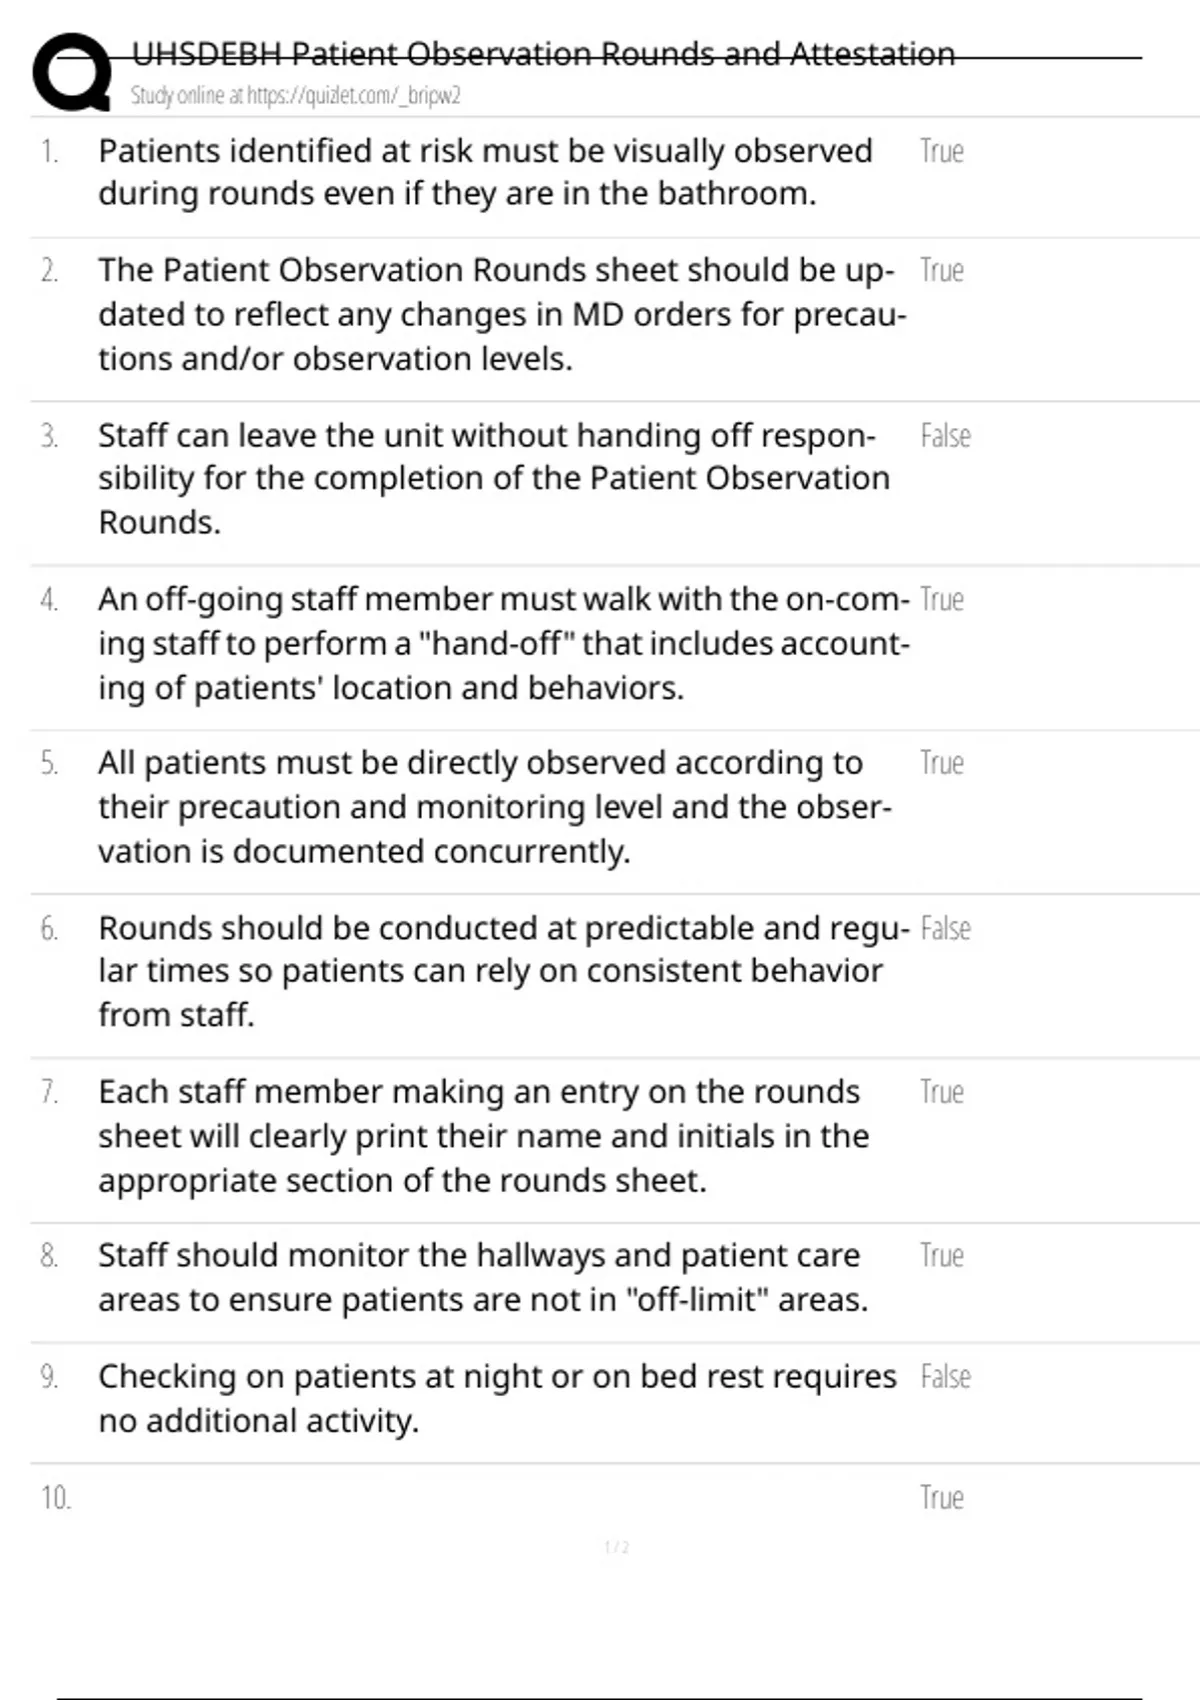Select False answer for predictable rounds question
This screenshot has width=1200, height=1700.
coord(945,929)
